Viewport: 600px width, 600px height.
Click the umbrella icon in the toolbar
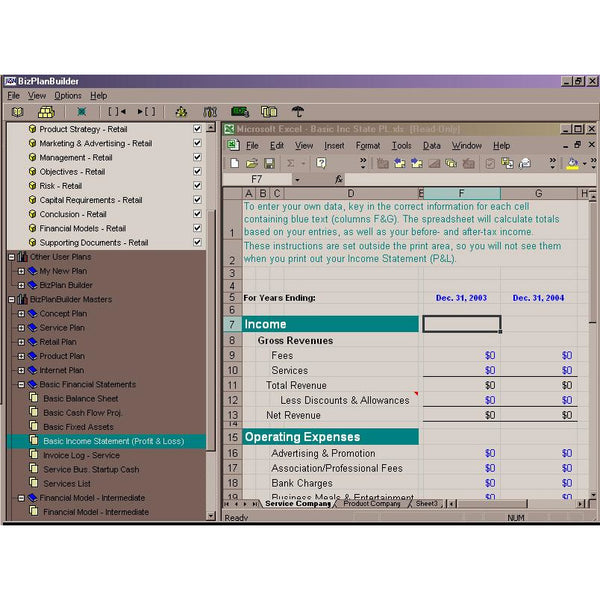[x=297, y=112]
